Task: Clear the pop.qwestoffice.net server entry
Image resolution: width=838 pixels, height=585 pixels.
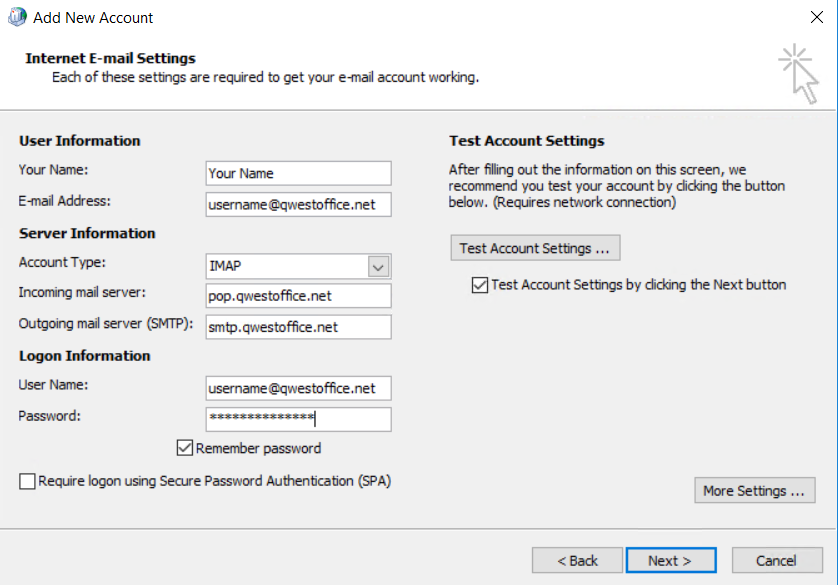Action: point(297,295)
